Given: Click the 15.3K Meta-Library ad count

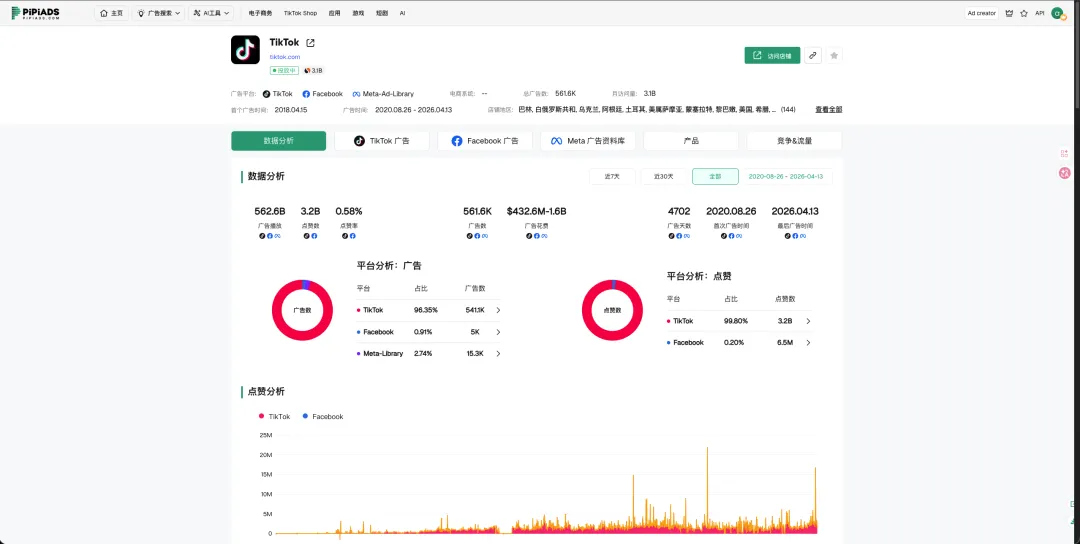Looking at the screenshot, I should pyautogui.click(x=475, y=353).
